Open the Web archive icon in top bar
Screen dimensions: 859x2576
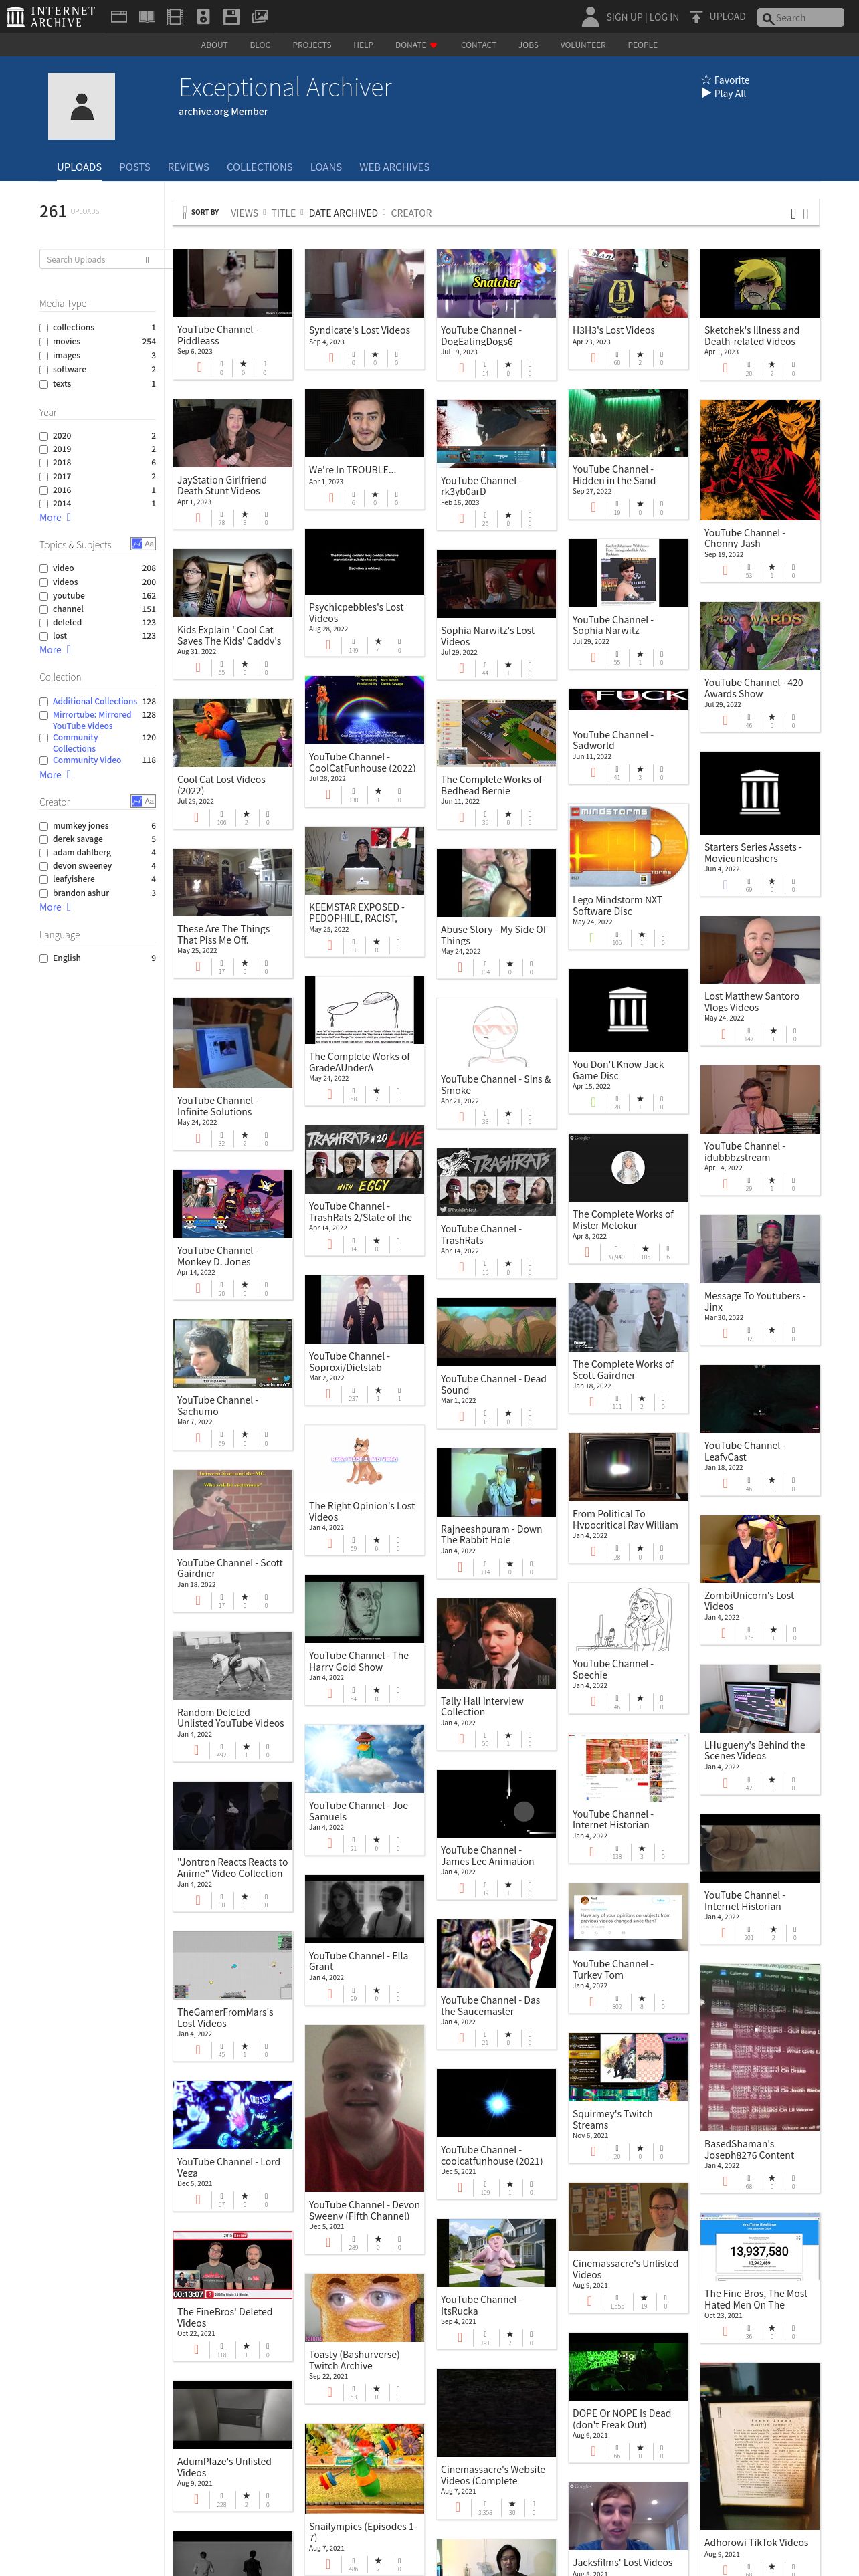coord(118,16)
